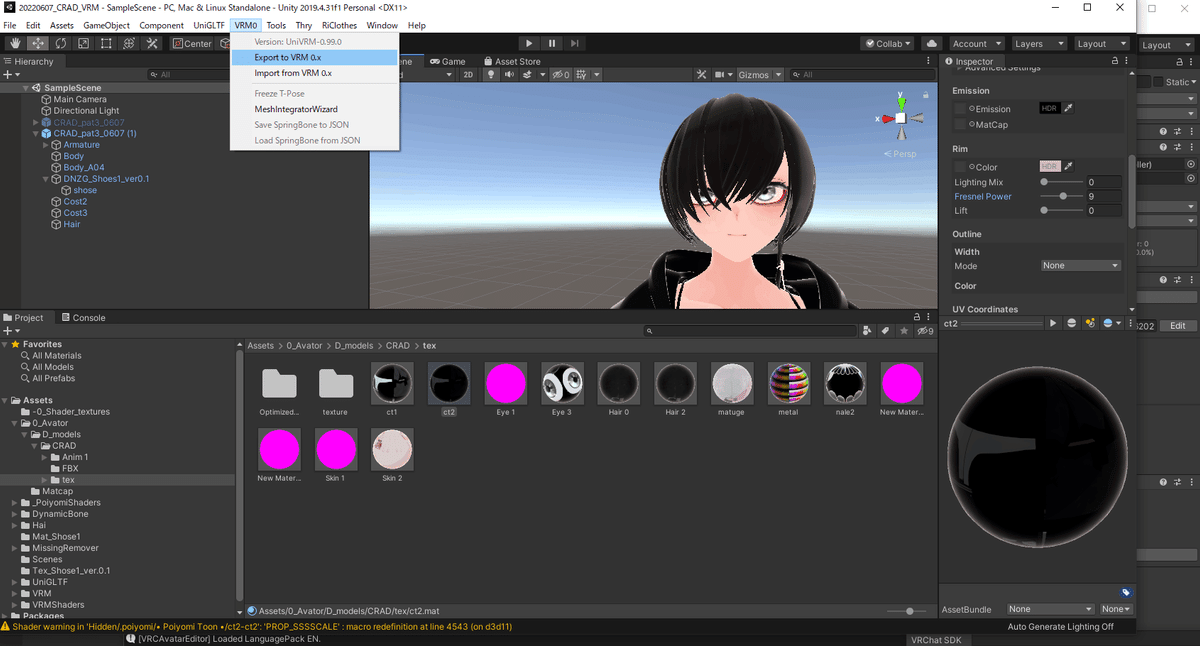This screenshot has height=646, width=1200.
Task: Enable the Emission checkbox
Action: (960, 108)
